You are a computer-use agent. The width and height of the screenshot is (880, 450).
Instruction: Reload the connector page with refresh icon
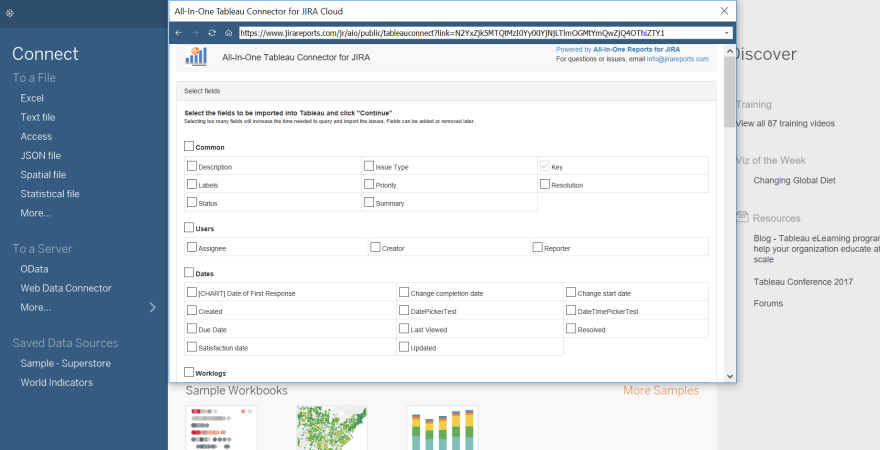pos(212,33)
